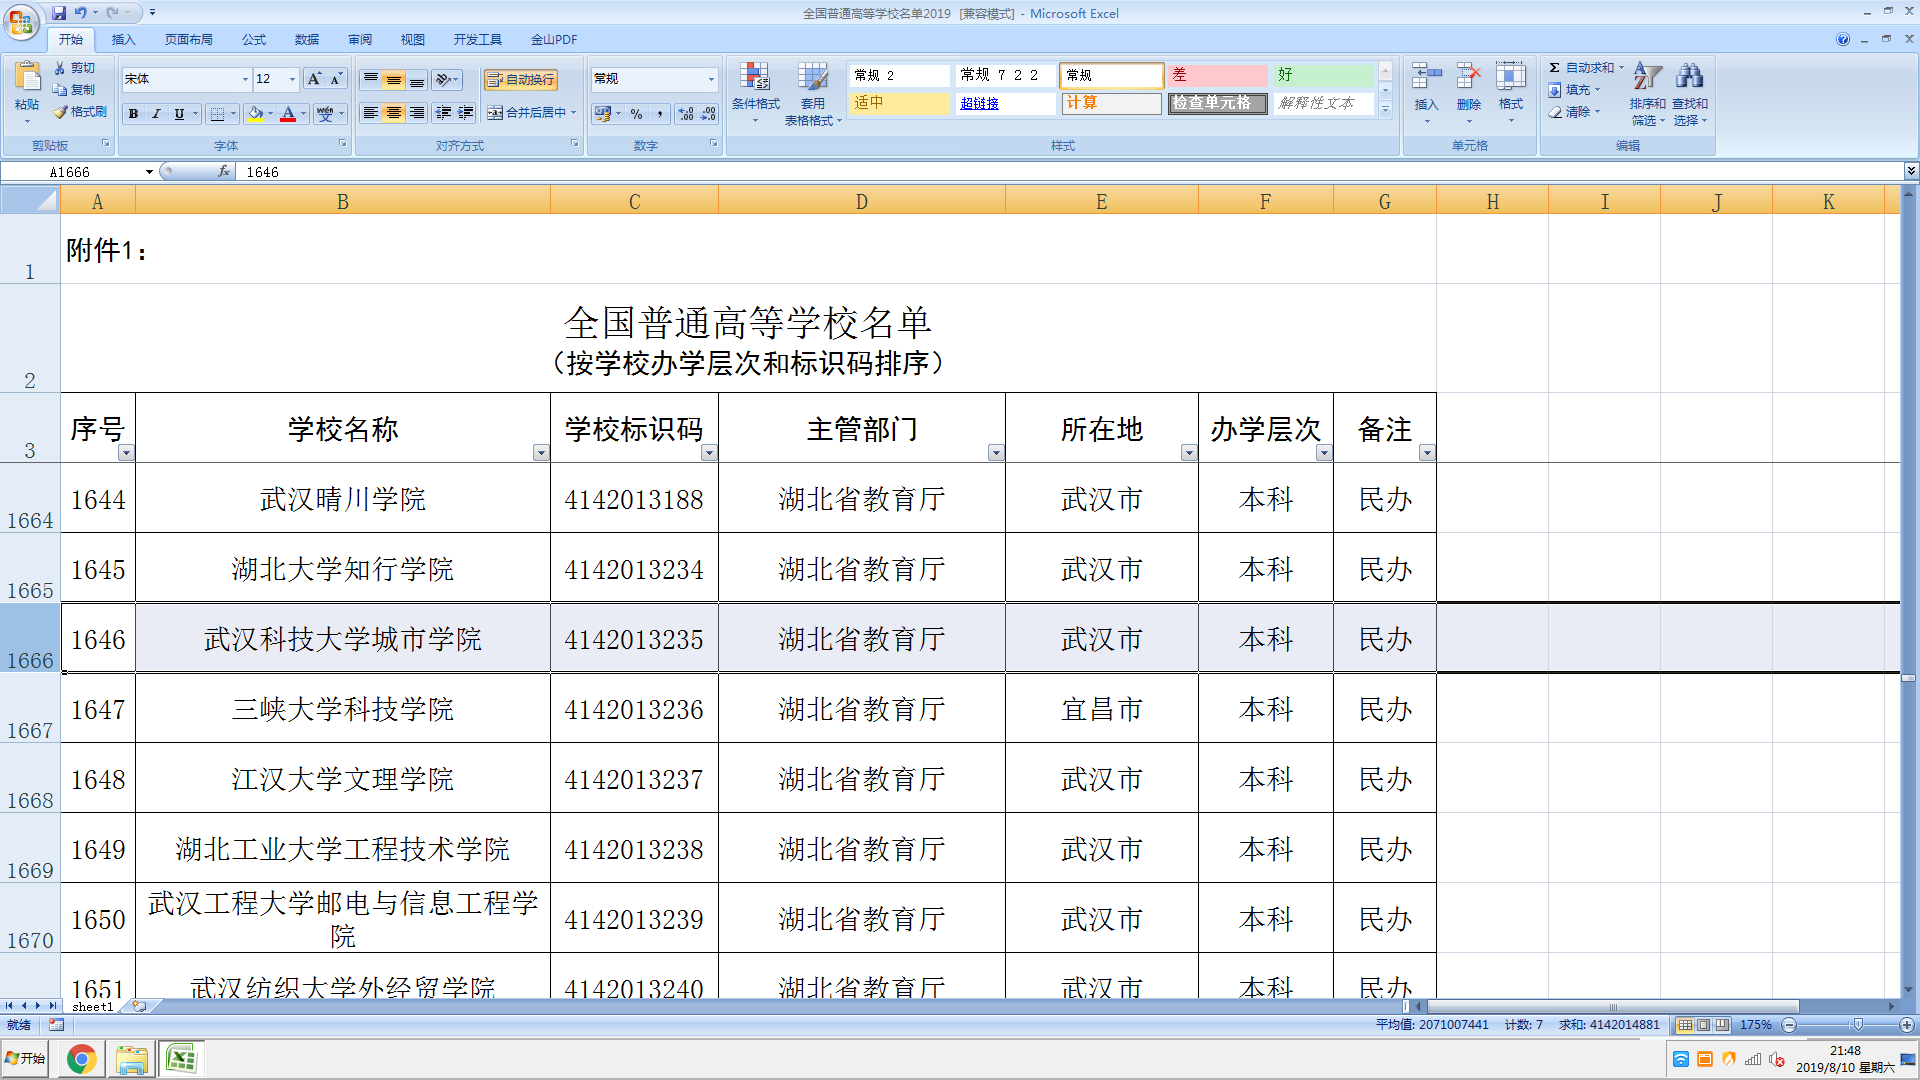Image resolution: width=1920 pixels, height=1080 pixels.
Task: Click the increase indent icon
Action: [466, 113]
